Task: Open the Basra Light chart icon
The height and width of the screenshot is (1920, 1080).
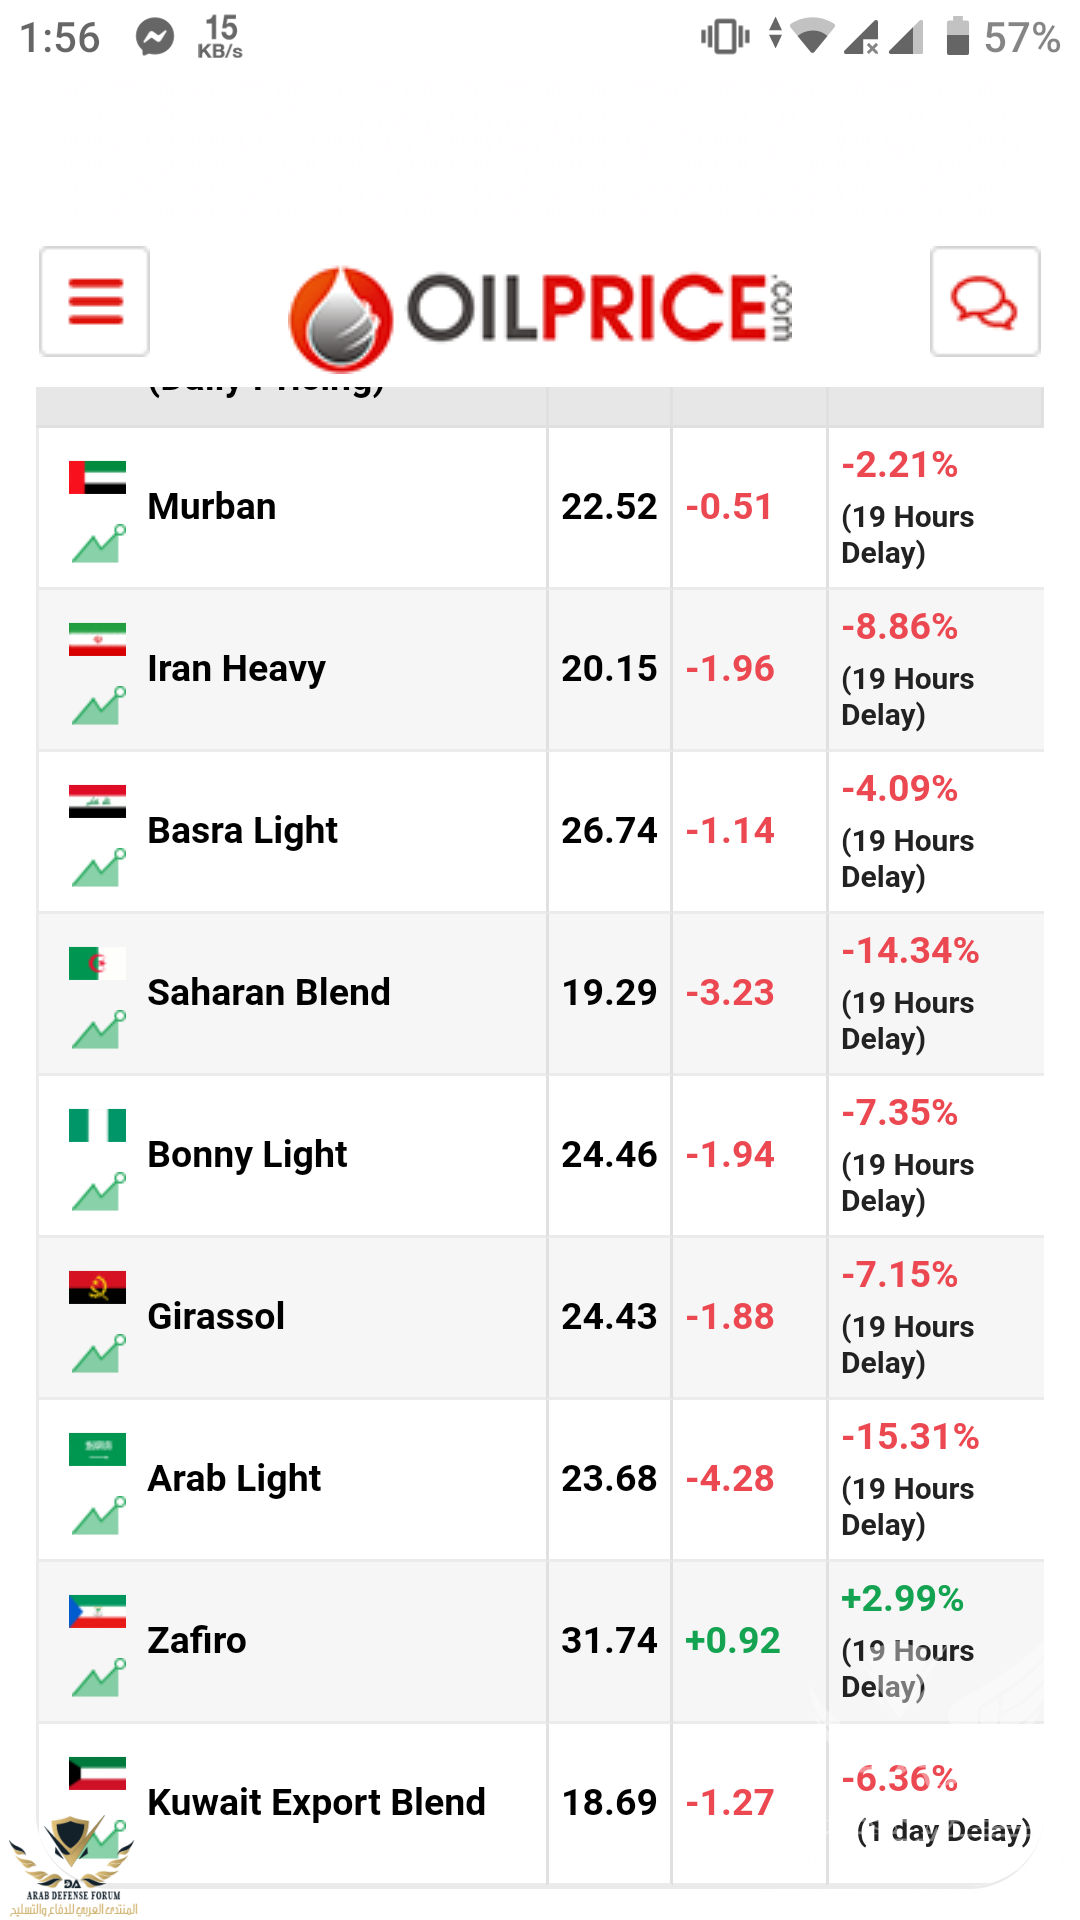Action: [x=98, y=868]
